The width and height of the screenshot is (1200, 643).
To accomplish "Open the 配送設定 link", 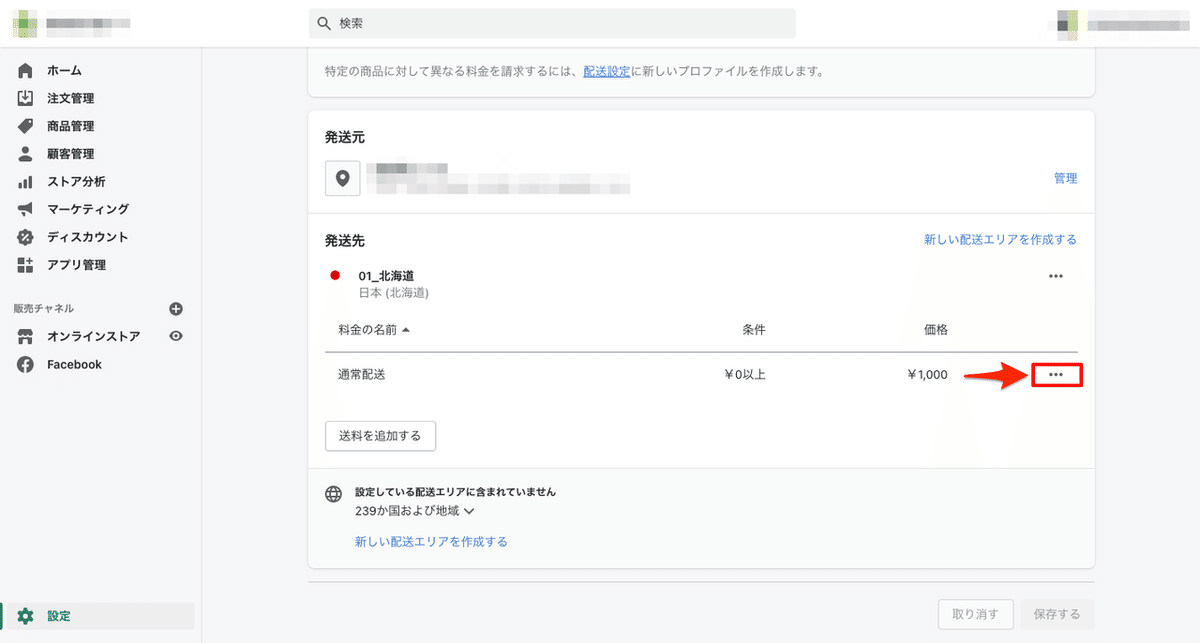I will pos(607,72).
